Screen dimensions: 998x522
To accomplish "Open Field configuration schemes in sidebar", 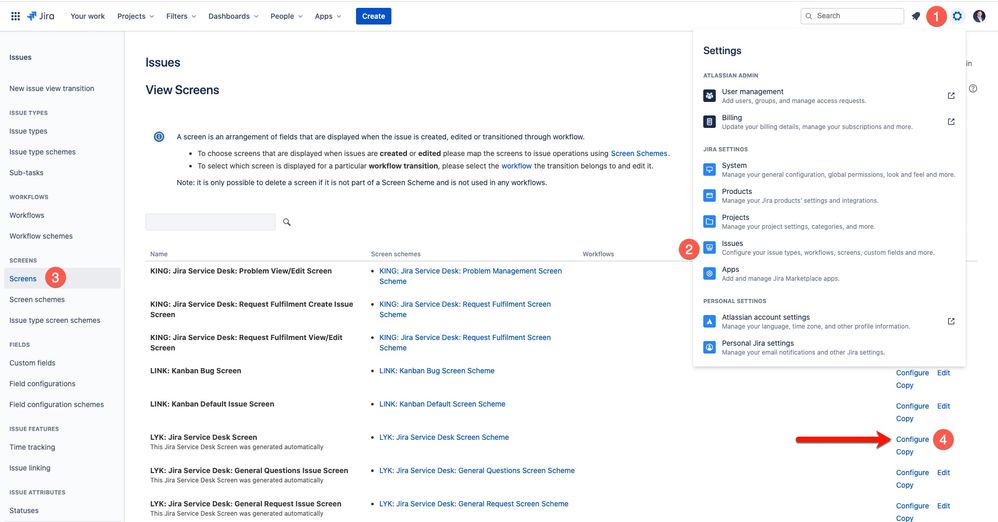I will click(57, 404).
